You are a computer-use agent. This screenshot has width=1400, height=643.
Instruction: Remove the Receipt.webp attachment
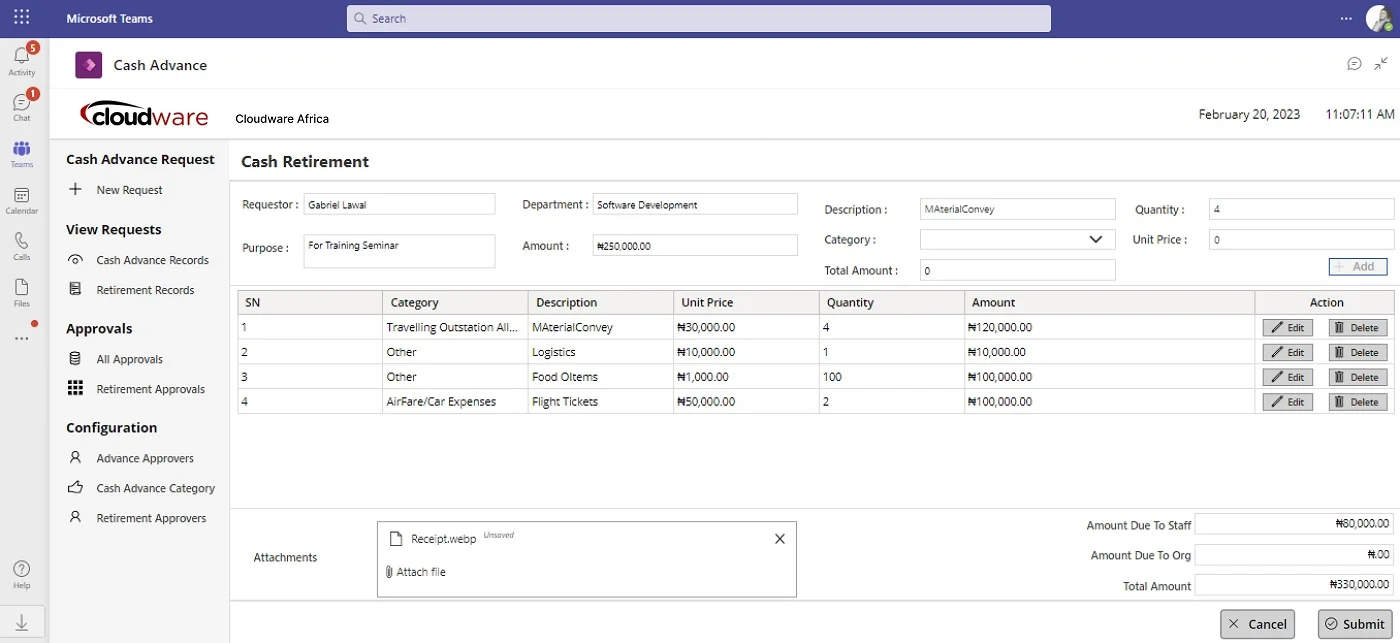pyautogui.click(x=780, y=539)
